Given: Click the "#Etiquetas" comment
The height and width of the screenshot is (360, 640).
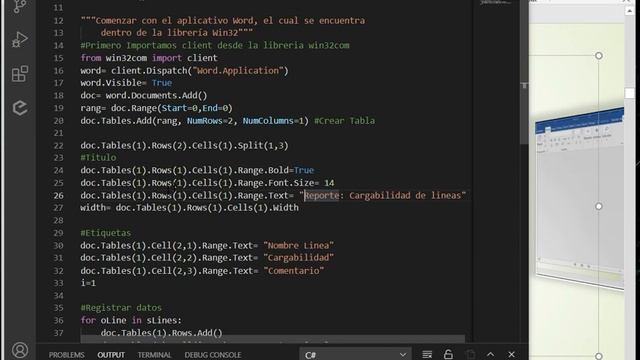Looking at the screenshot, I should [x=106, y=233].
